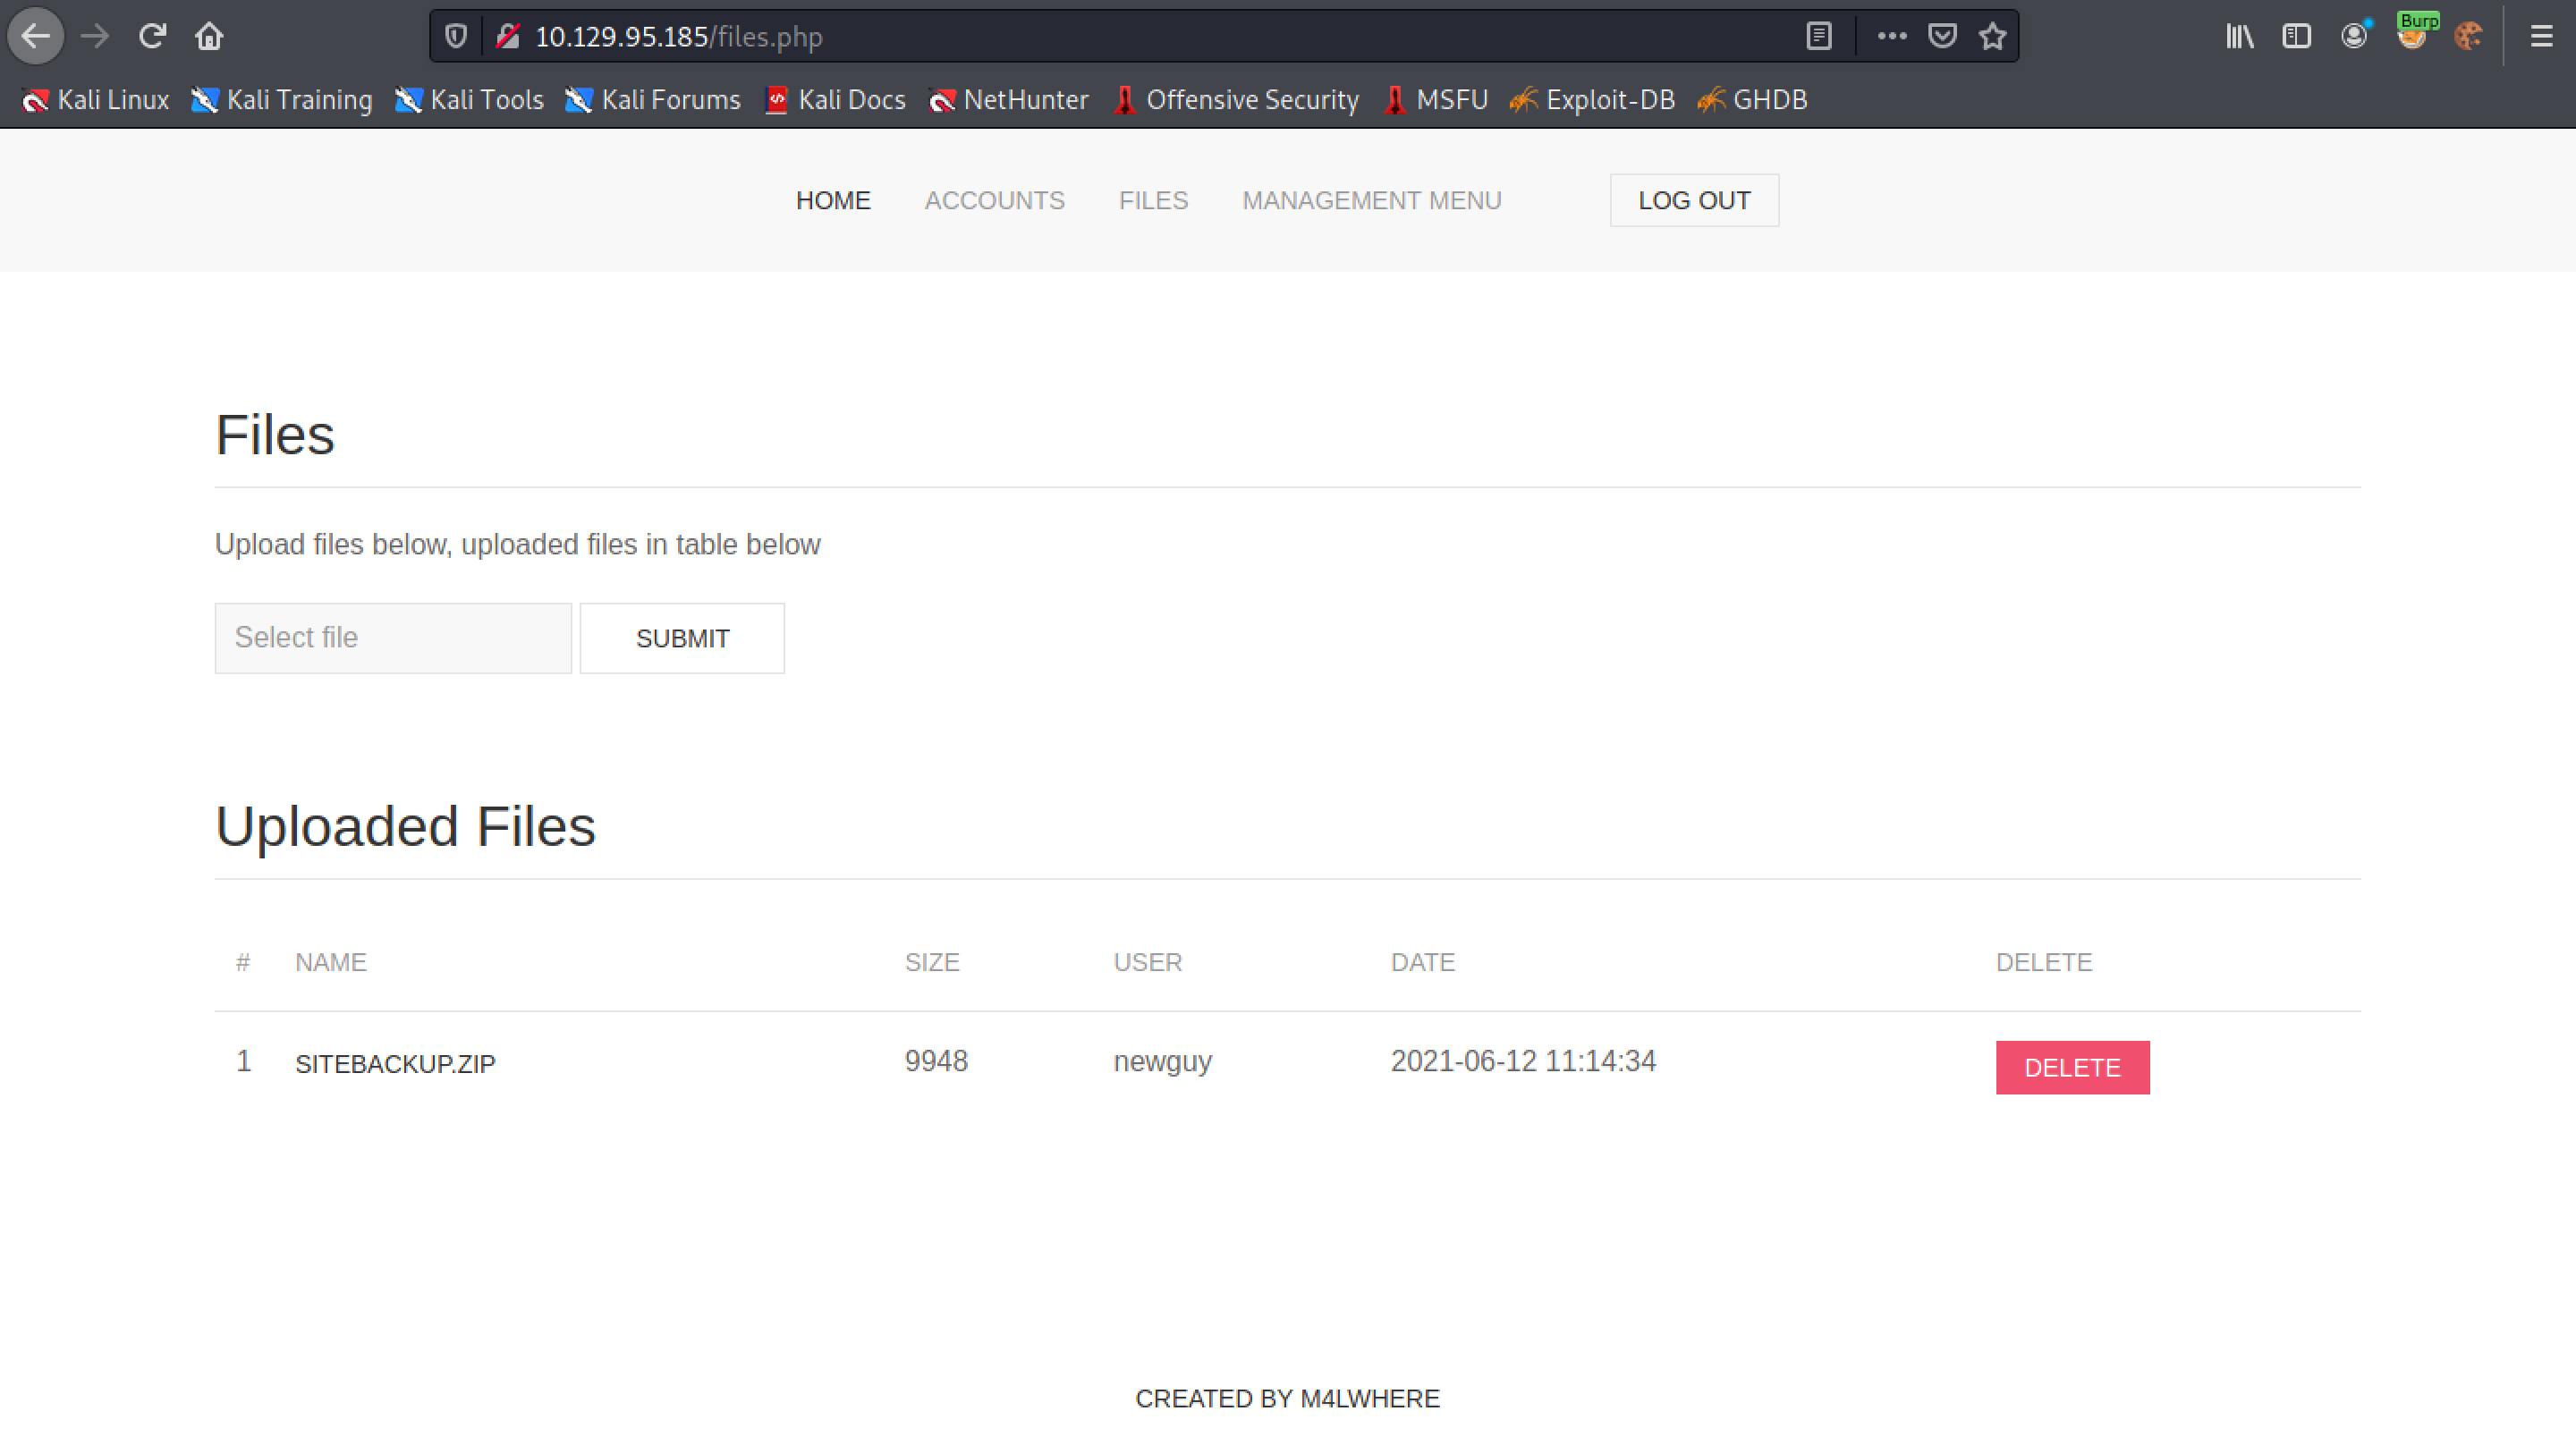This screenshot has width=2576, height=1445.
Task: Save page to Pocket icon
Action: pyautogui.click(x=1942, y=36)
